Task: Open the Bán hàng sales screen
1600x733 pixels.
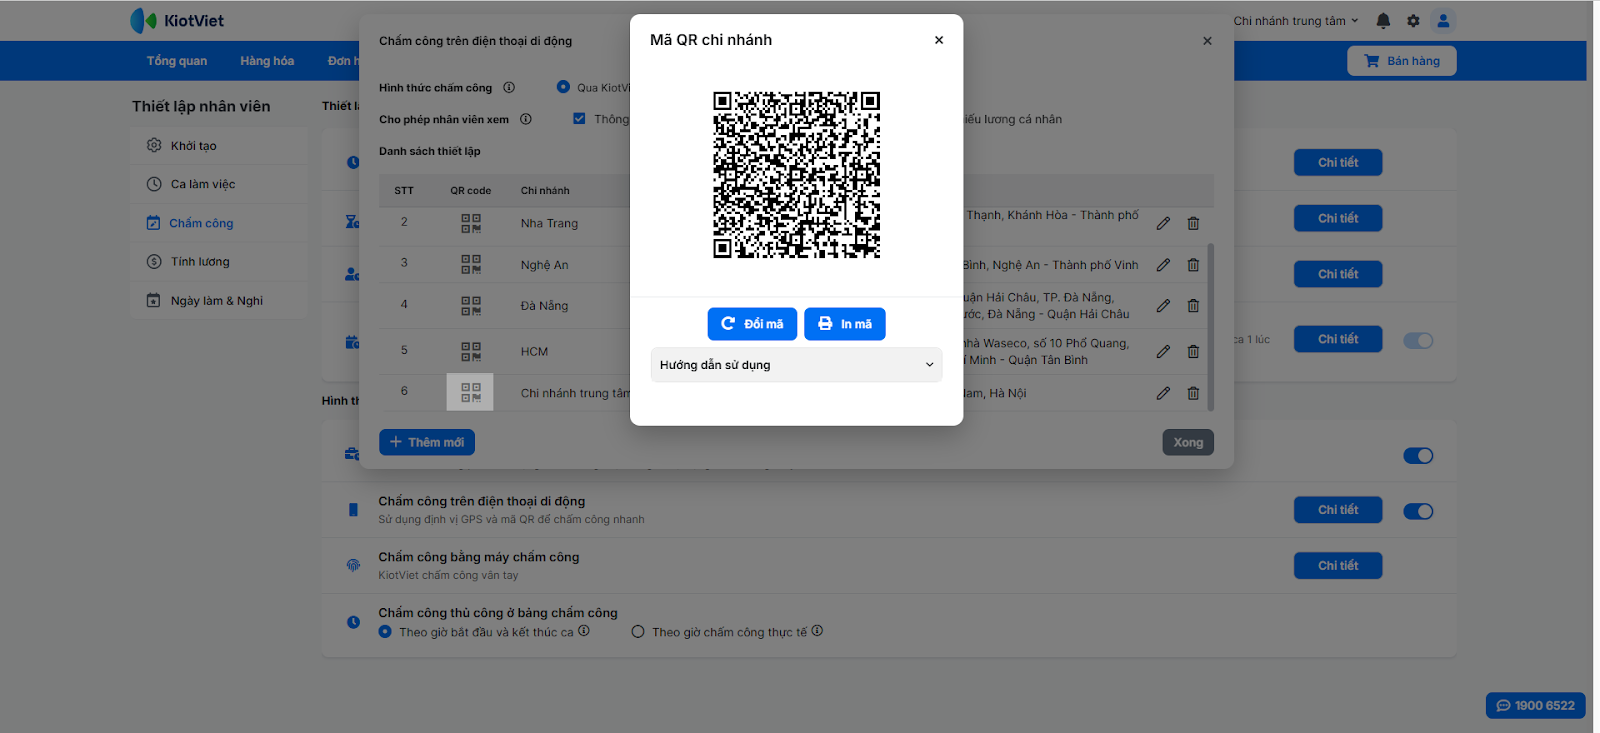Action: click(x=1402, y=61)
